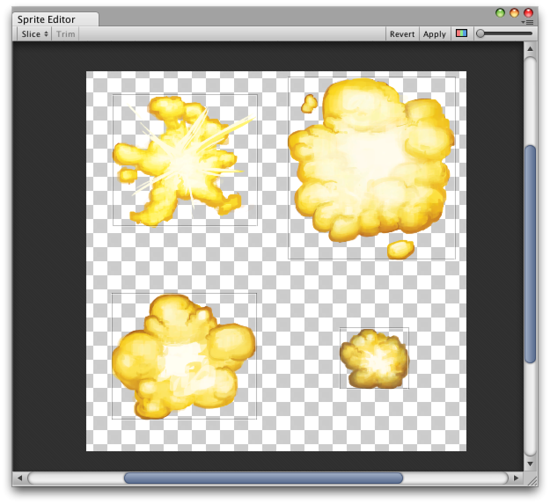Open the window options menu icon
The width and height of the screenshot is (550, 504).
pyautogui.click(x=528, y=22)
